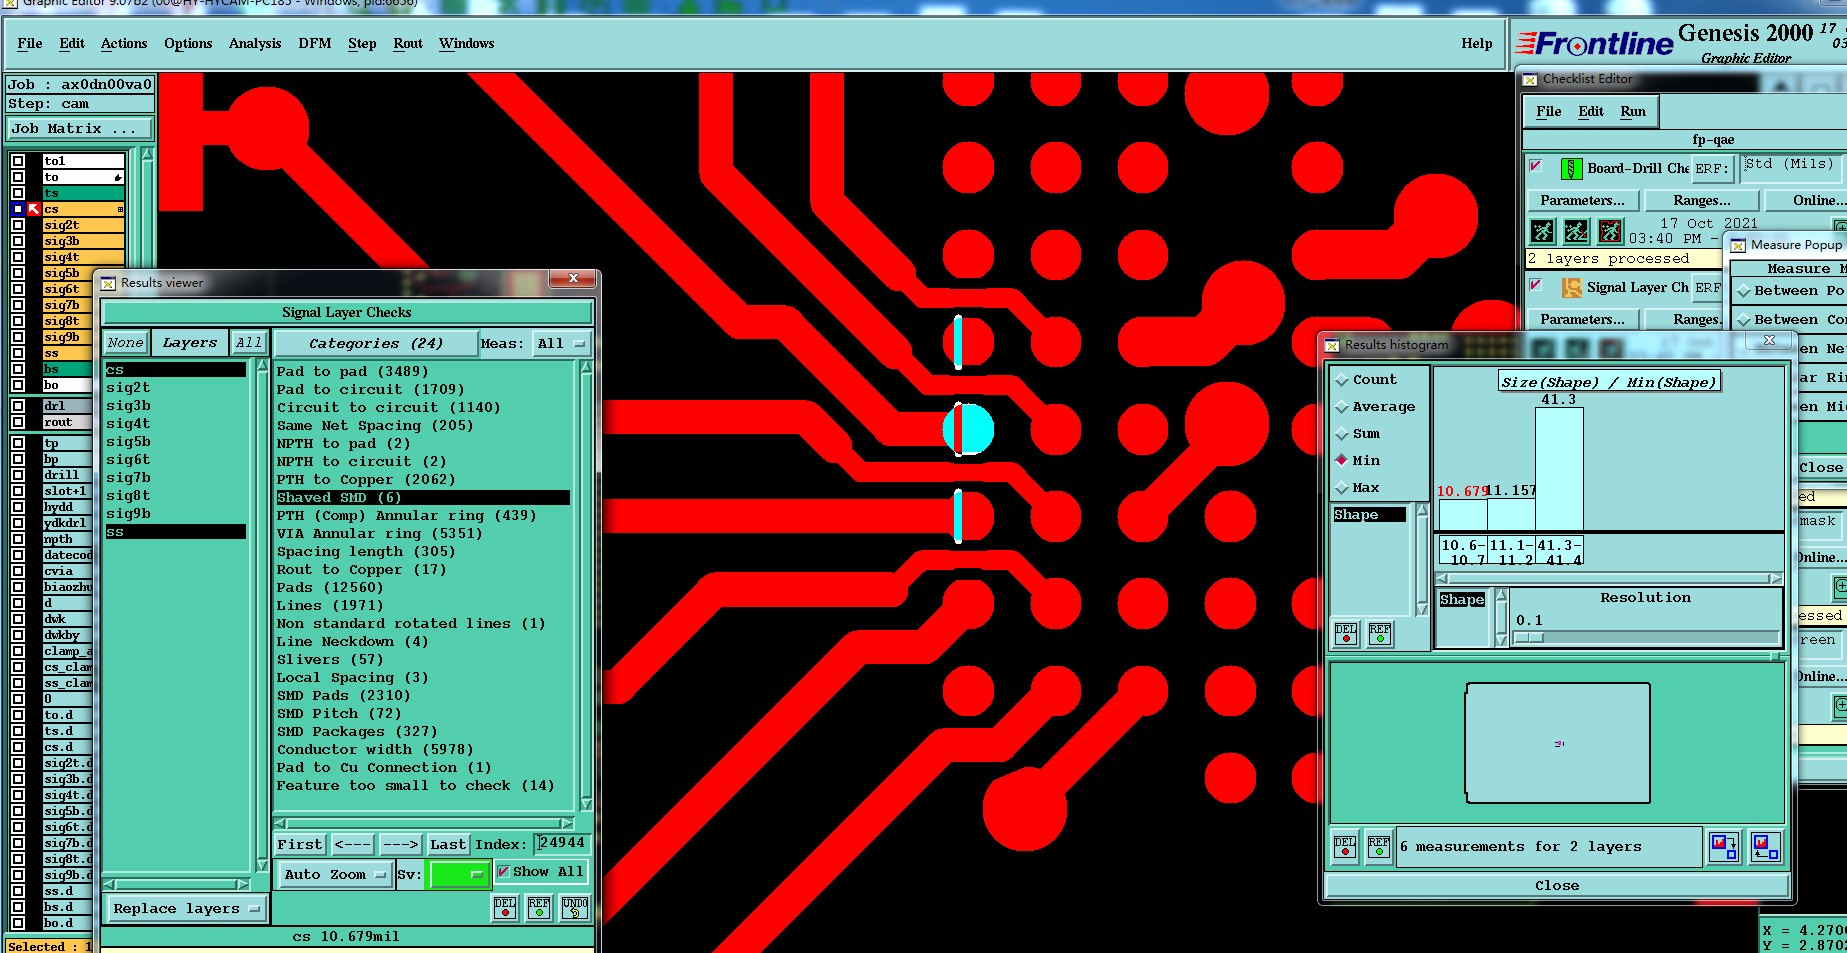This screenshot has height=953, width=1847.
Task: Open the Meas: All dropdown
Action: (x=560, y=344)
